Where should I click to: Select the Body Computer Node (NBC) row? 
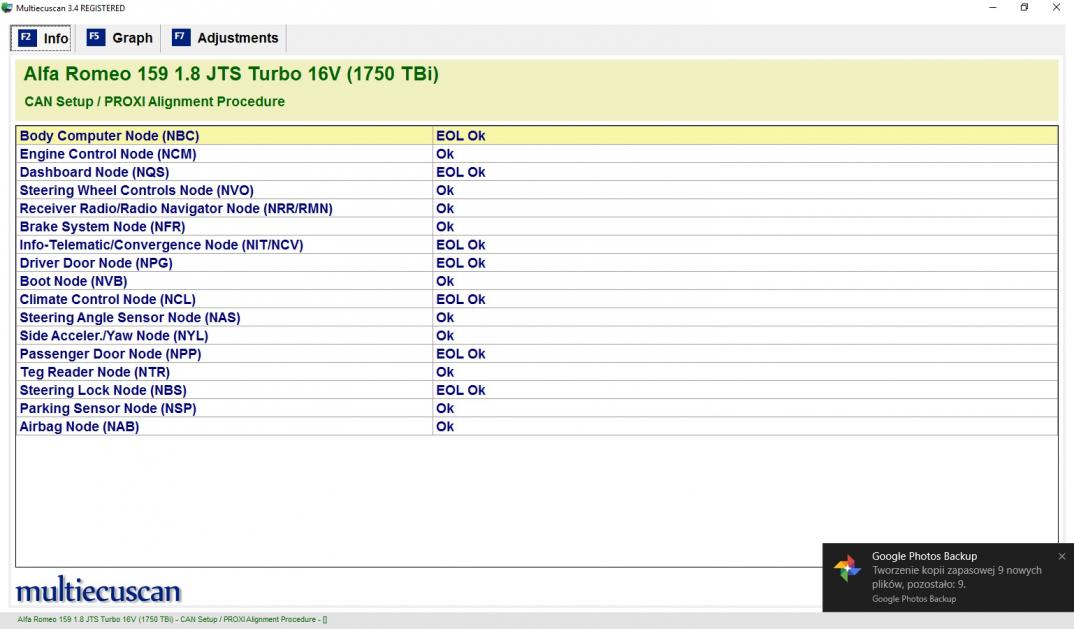pyautogui.click(x=537, y=136)
